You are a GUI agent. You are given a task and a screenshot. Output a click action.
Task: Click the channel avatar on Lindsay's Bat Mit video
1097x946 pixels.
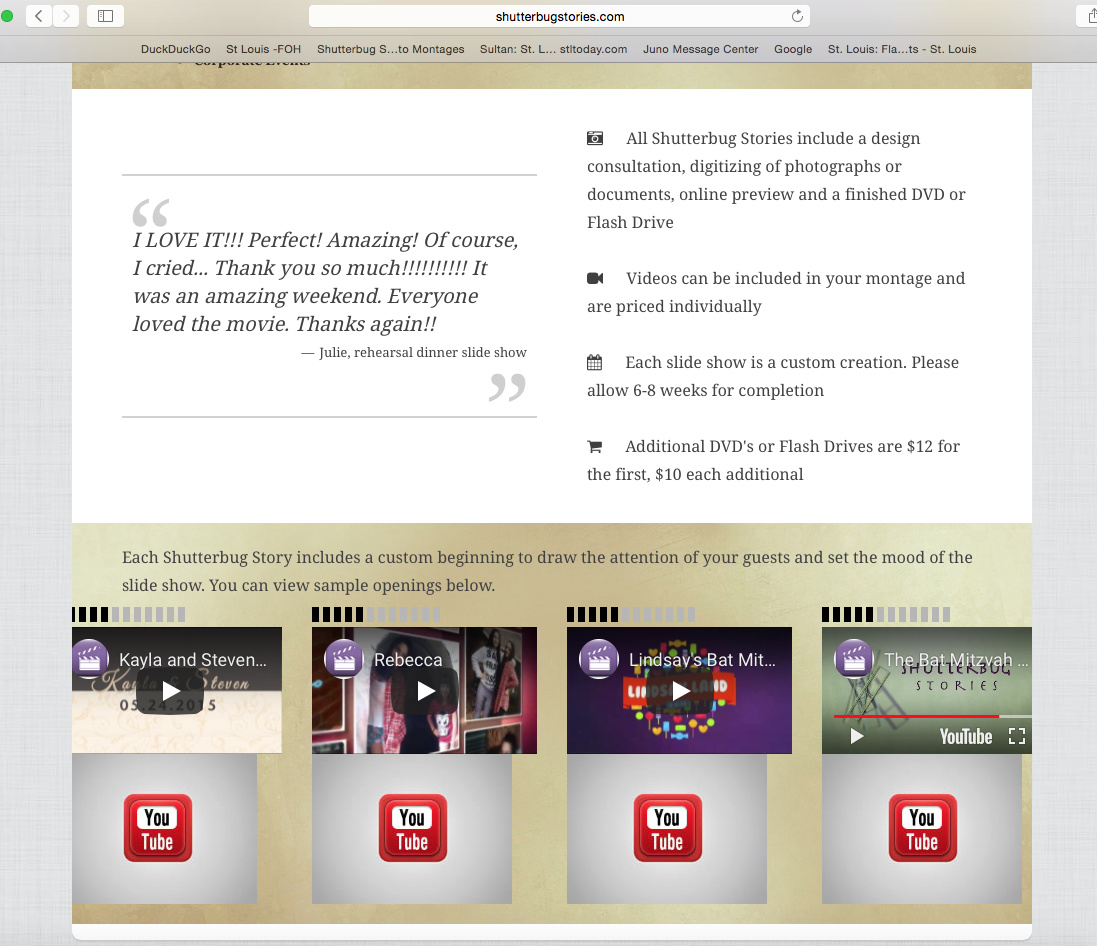(x=599, y=659)
